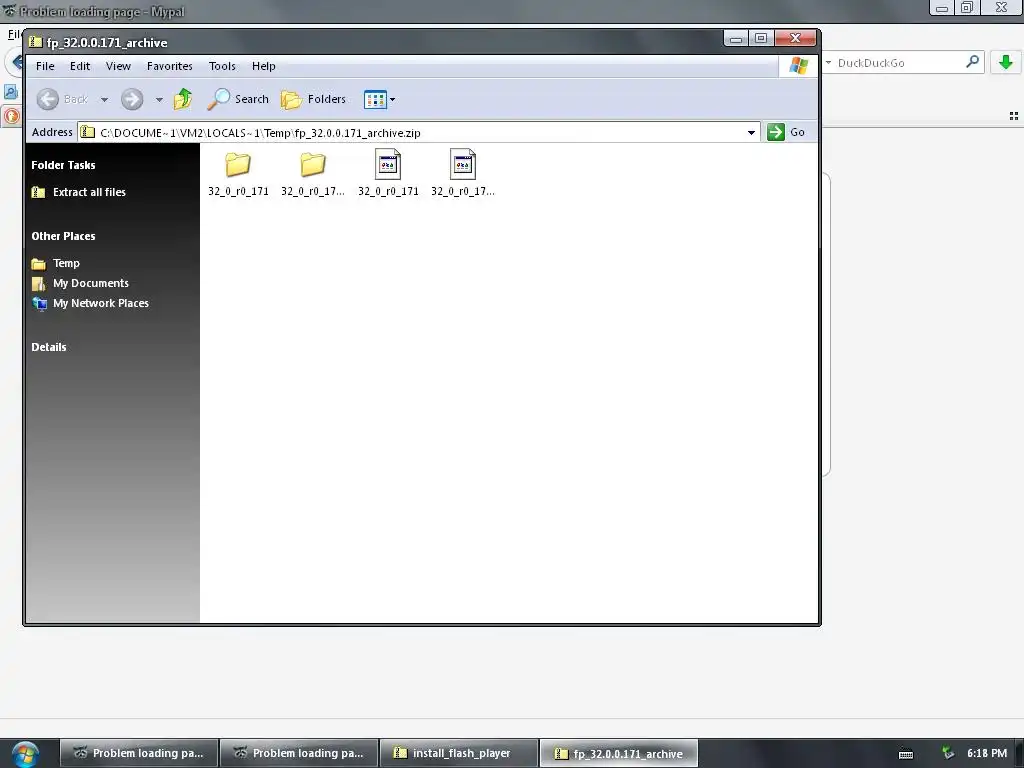Click the Windows logo throbber

(798, 66)
